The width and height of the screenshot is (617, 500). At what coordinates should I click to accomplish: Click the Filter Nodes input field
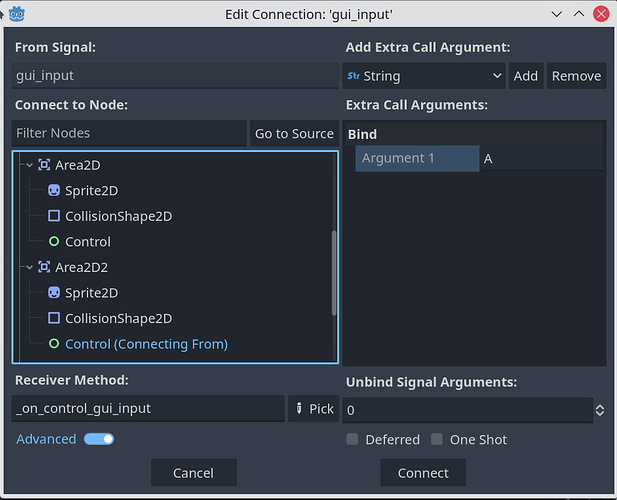click(129, 133)
